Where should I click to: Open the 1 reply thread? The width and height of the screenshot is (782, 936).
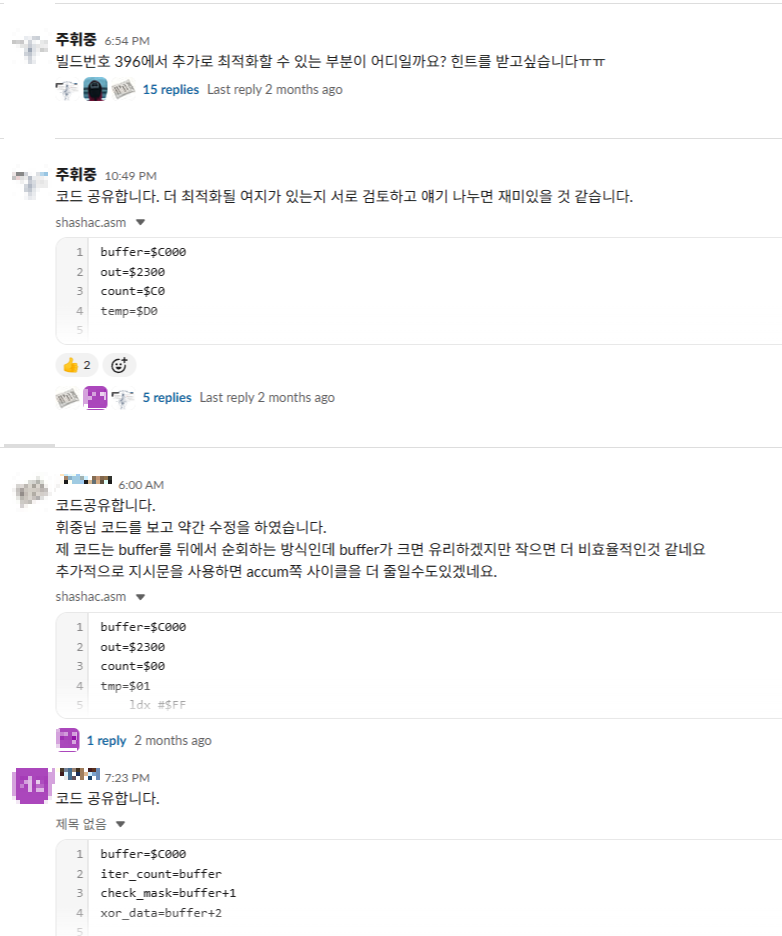[106, 741]
